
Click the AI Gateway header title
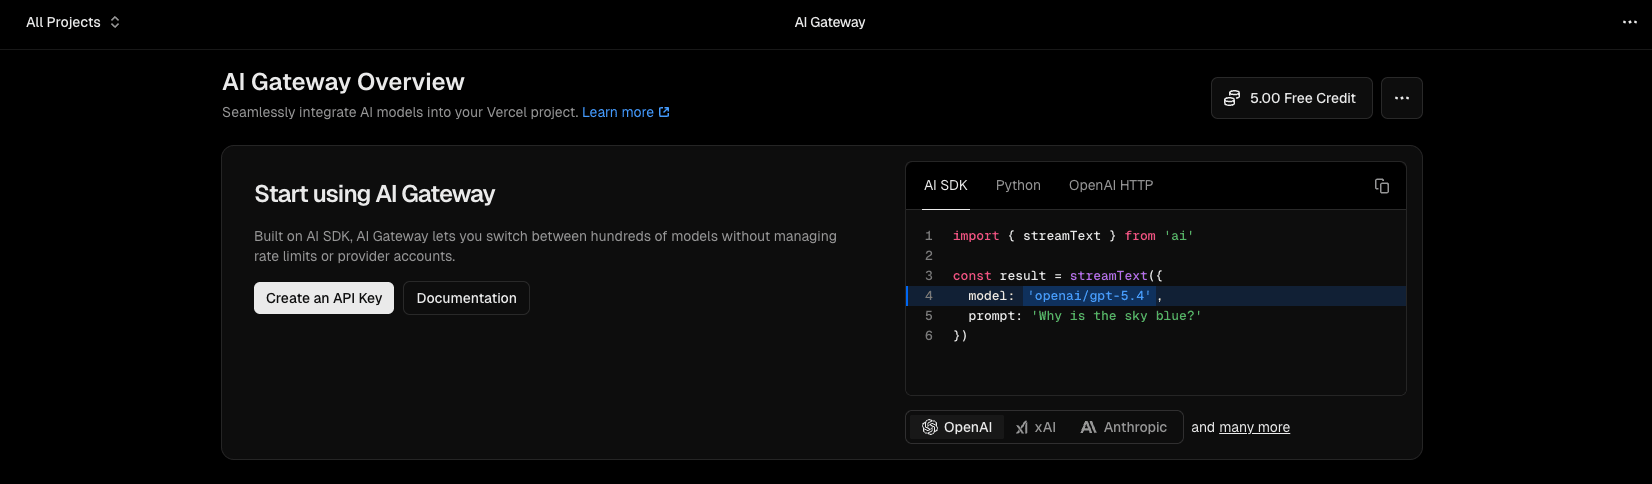[x=830, y=22]
